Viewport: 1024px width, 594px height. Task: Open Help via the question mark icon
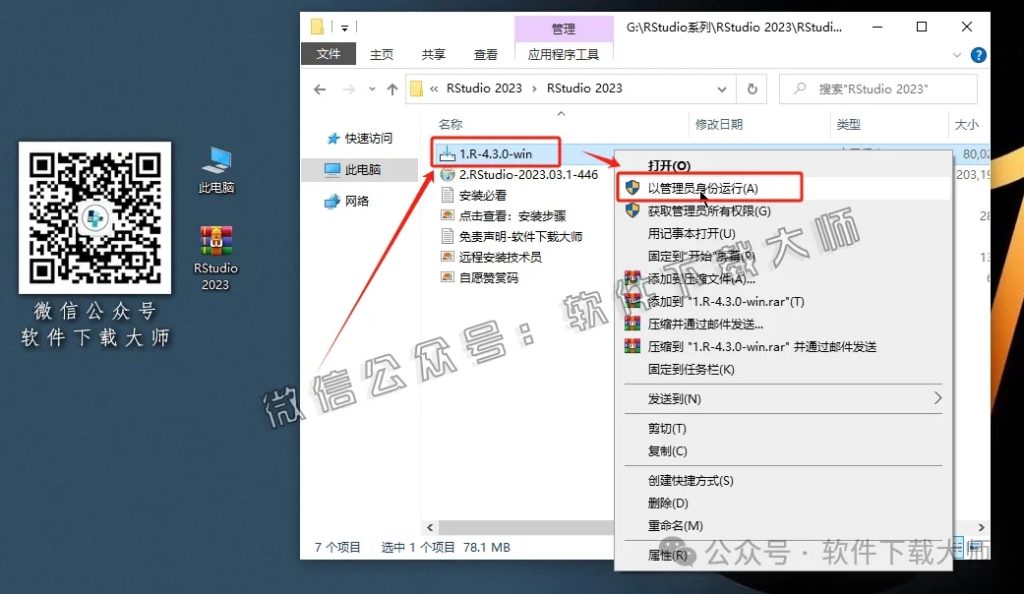pyautogui.click(x=978, y=55)
